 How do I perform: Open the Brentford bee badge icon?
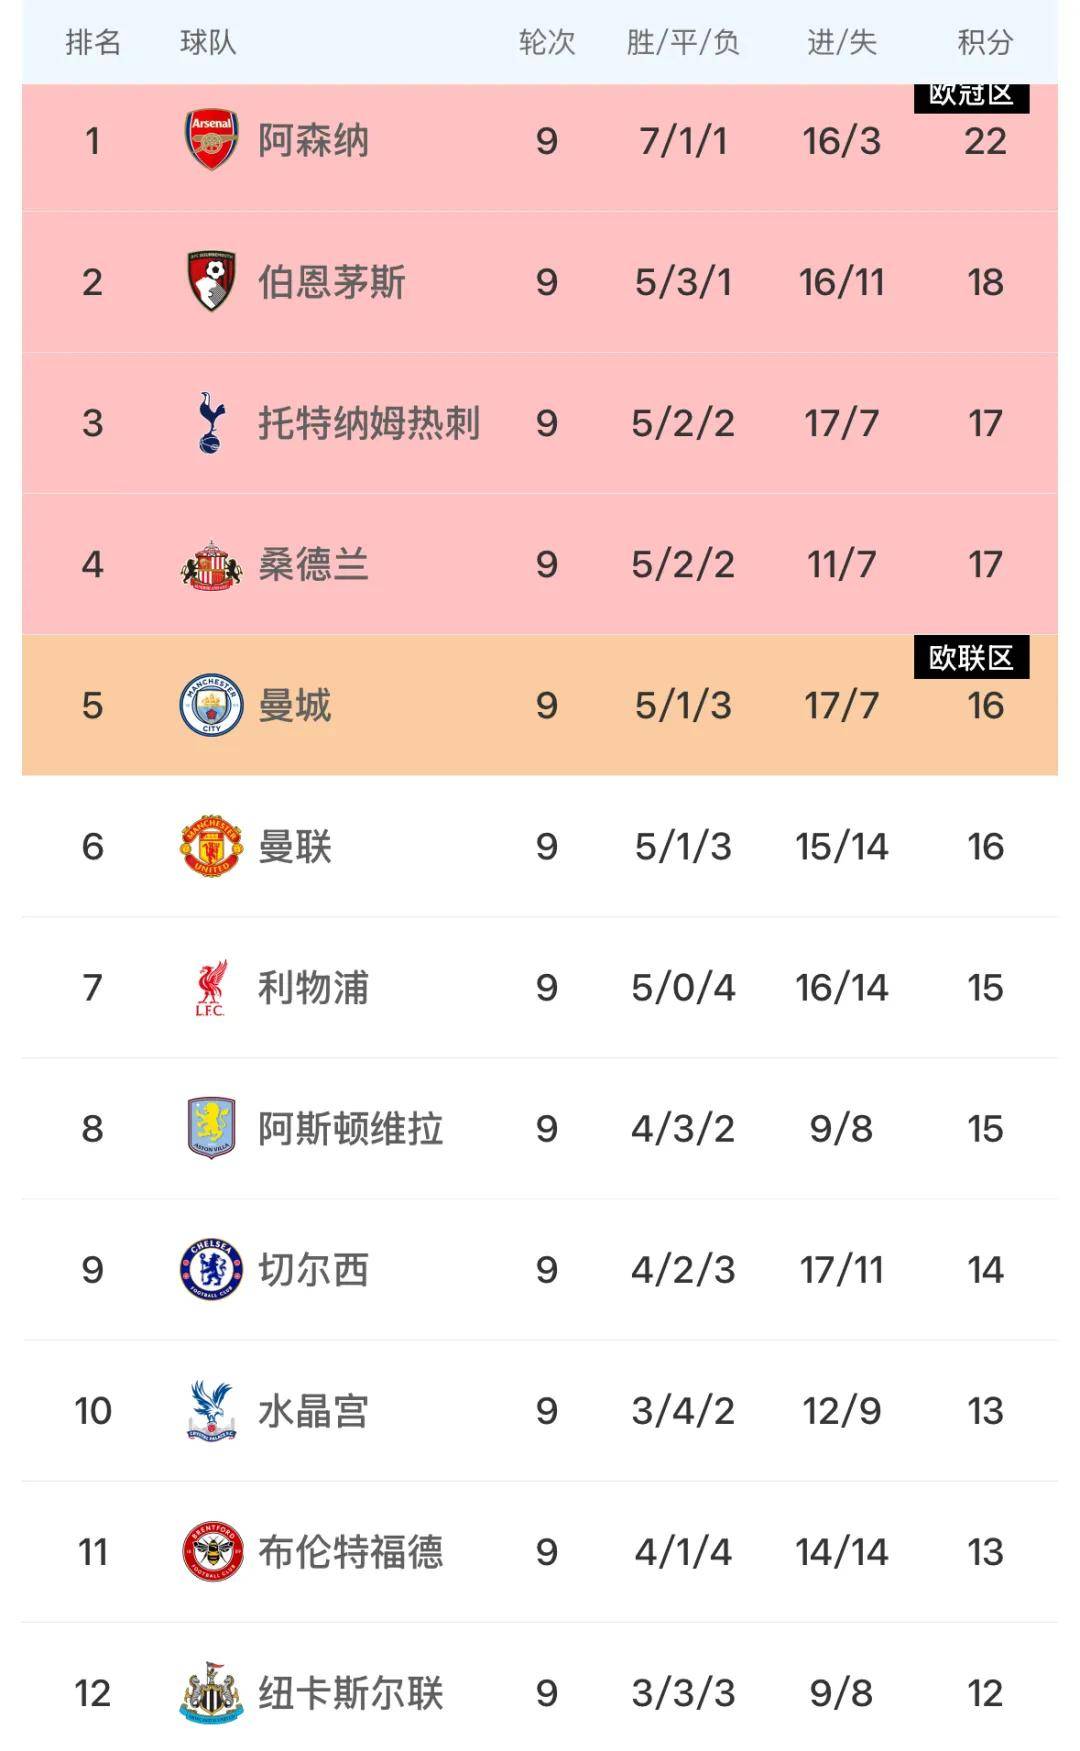tap(211, 1551)
